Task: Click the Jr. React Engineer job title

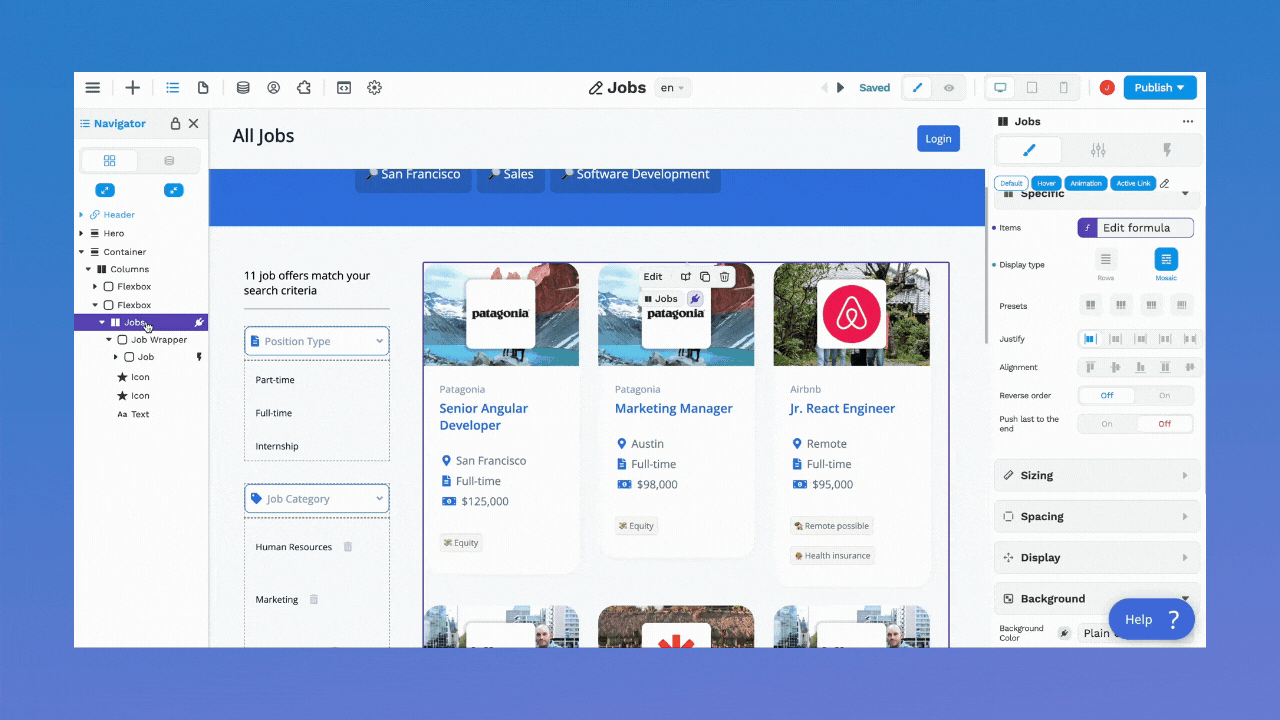Action: [842, 408]
